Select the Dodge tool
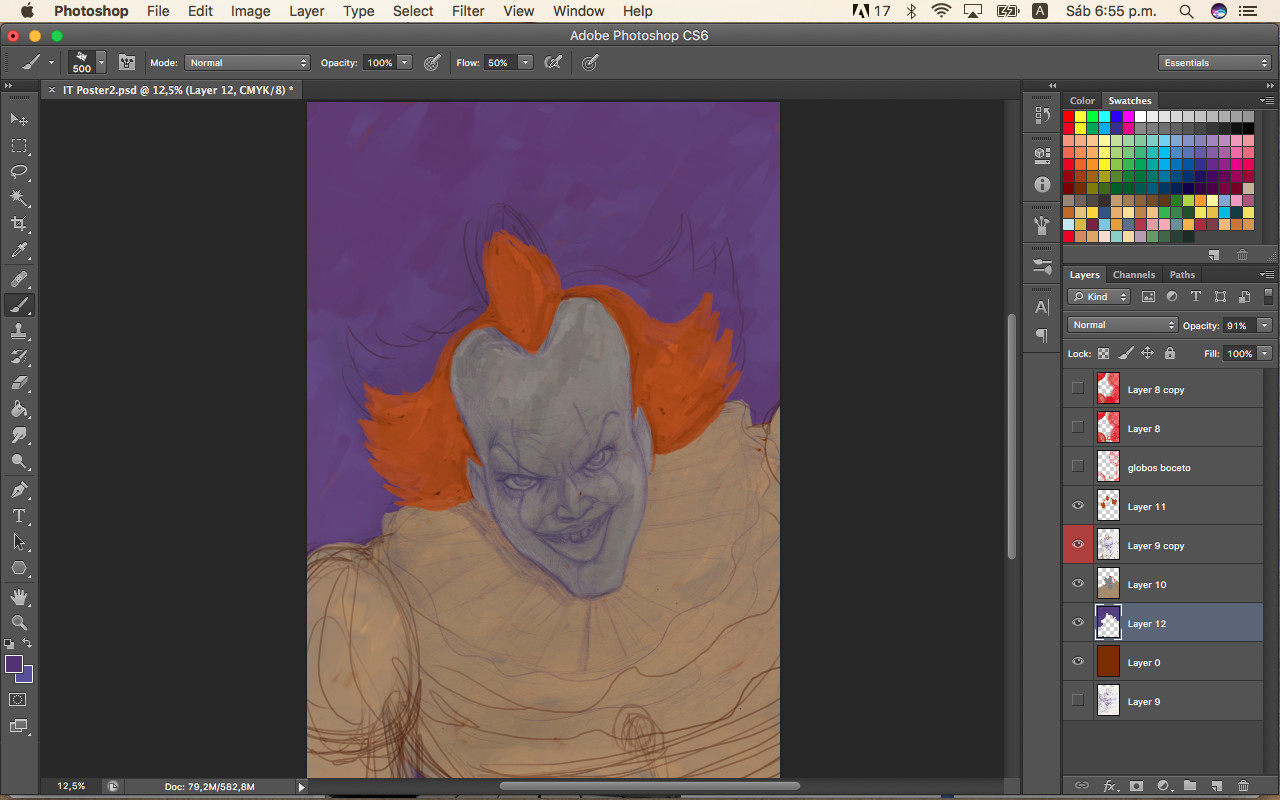The image size is (1280, 800). tap(19, 461)
